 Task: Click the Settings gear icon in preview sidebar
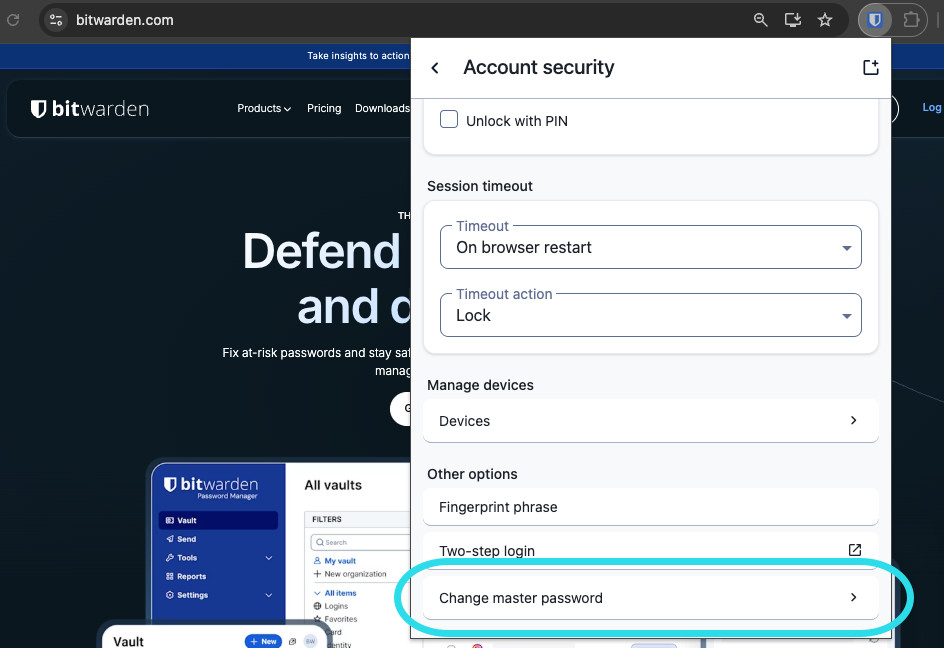(170, 595)
